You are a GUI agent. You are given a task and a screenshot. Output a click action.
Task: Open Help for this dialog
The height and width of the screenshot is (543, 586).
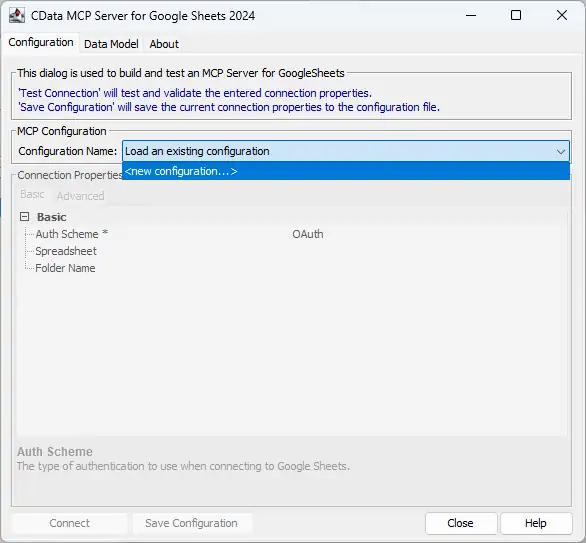click(x=536, y=523)
